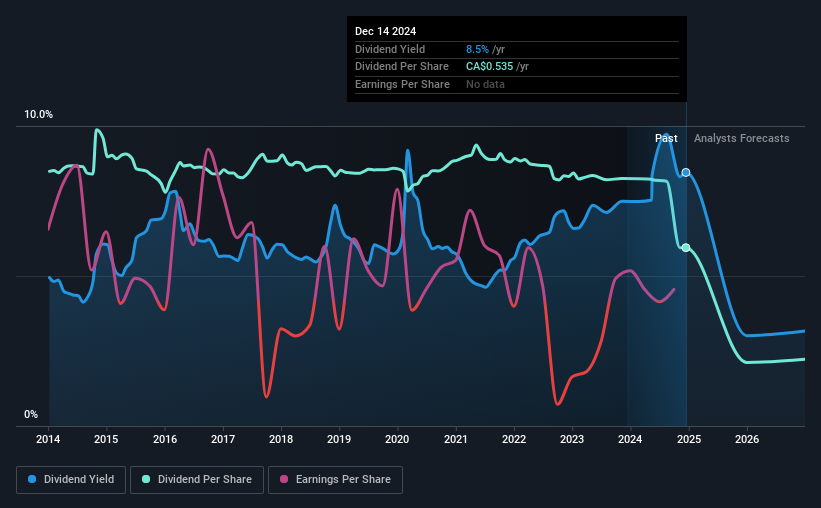Click the 'Analysts Forecasts' label
The image size is (821, 508).
coord(741,138)
